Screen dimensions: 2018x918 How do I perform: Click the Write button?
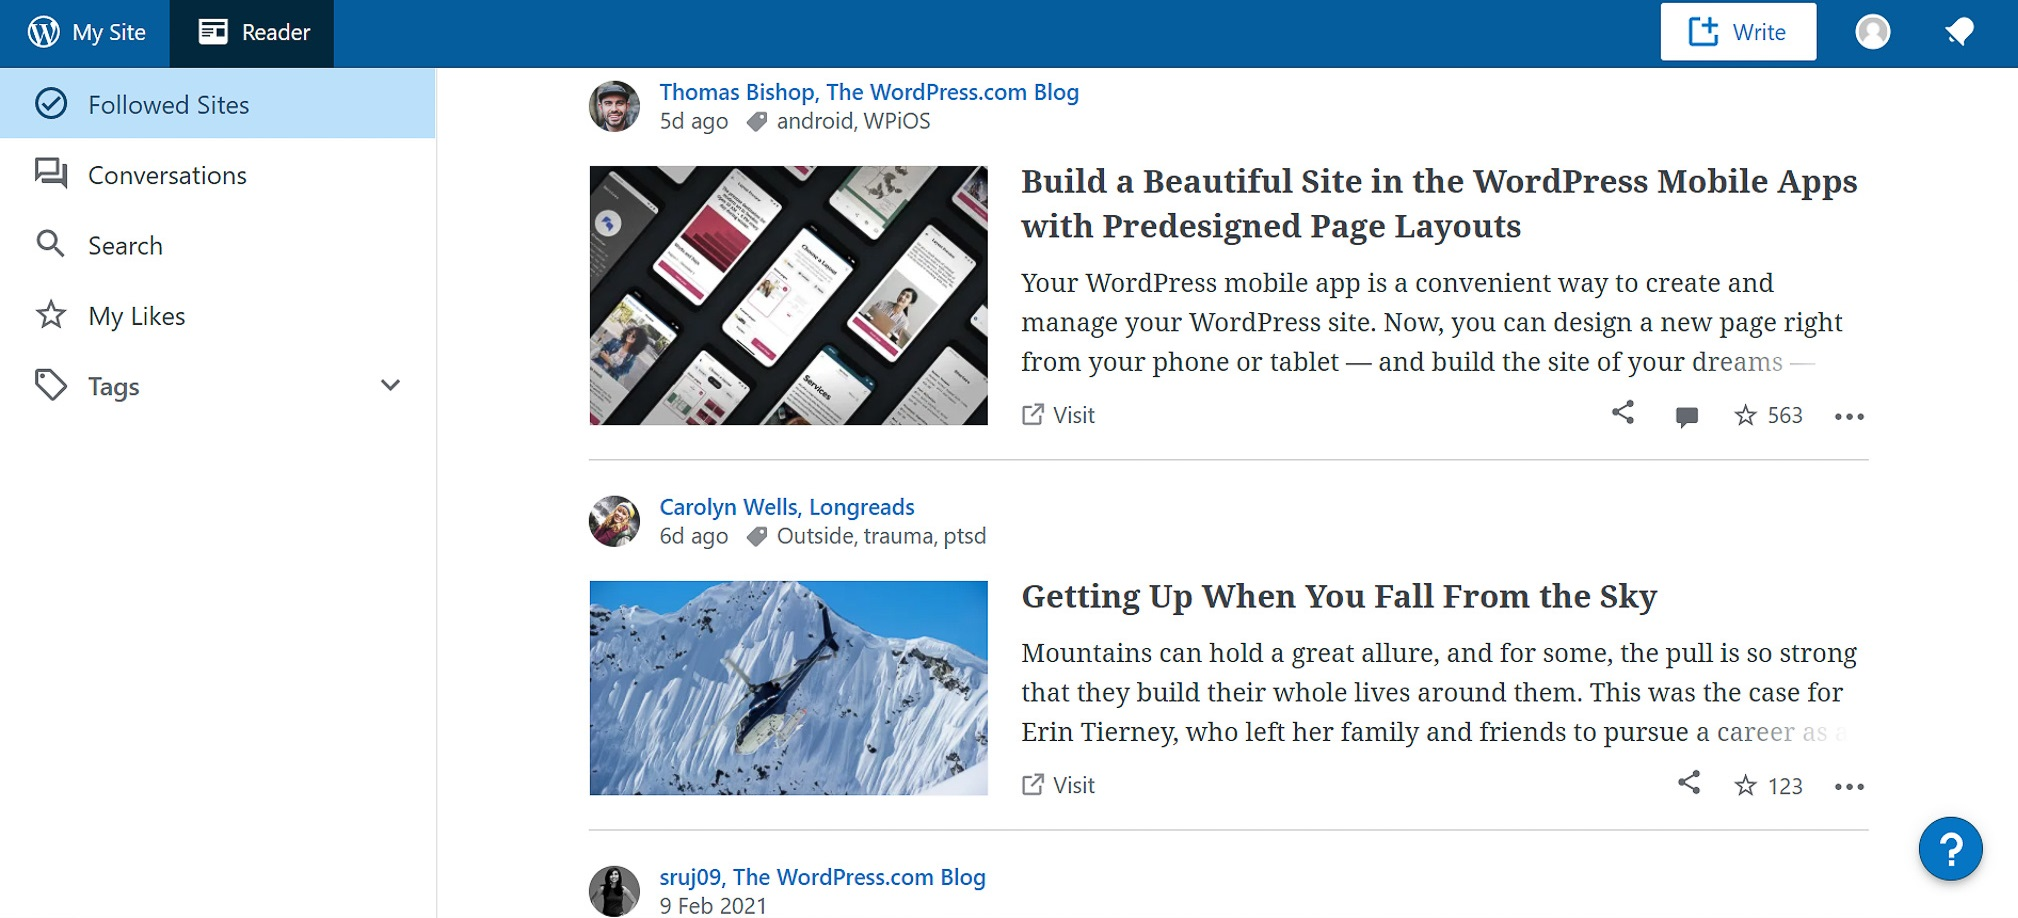coord(1739,31)
